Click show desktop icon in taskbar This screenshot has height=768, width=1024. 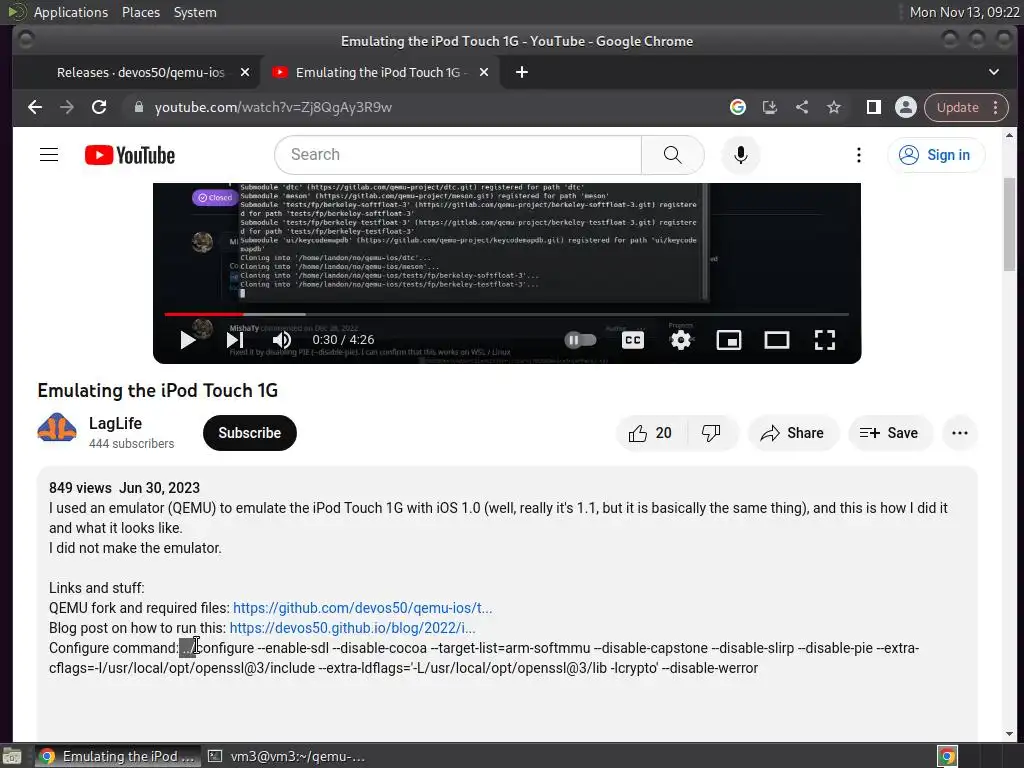tap(12, 756)
